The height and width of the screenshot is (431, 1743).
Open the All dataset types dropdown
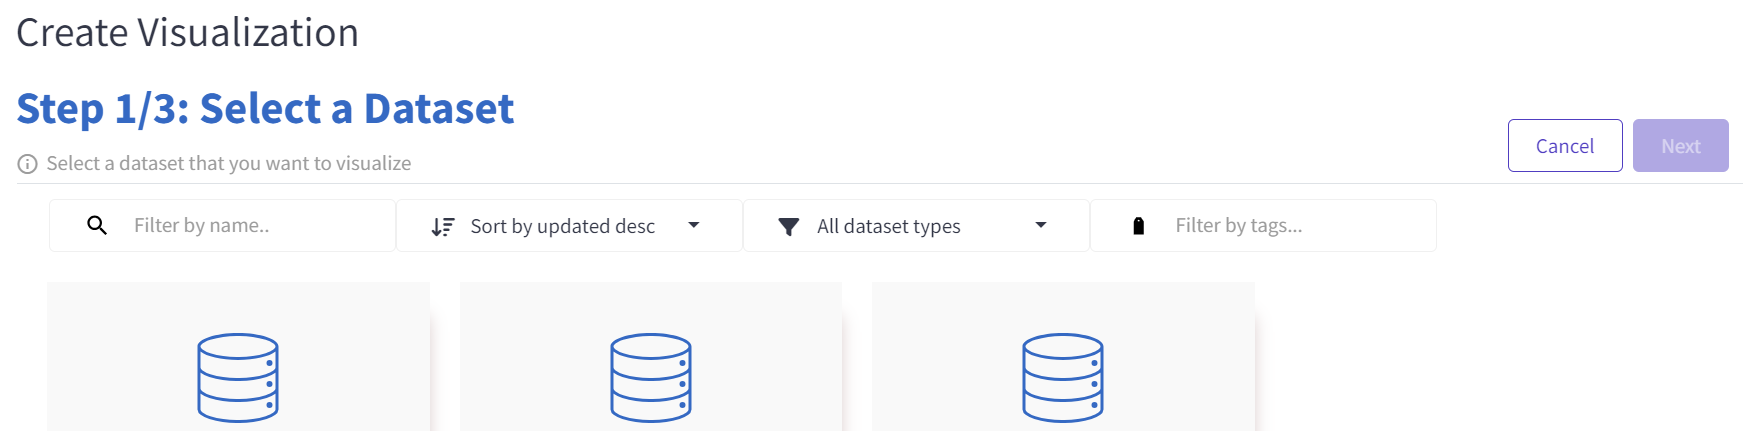[x=888, y=227]
